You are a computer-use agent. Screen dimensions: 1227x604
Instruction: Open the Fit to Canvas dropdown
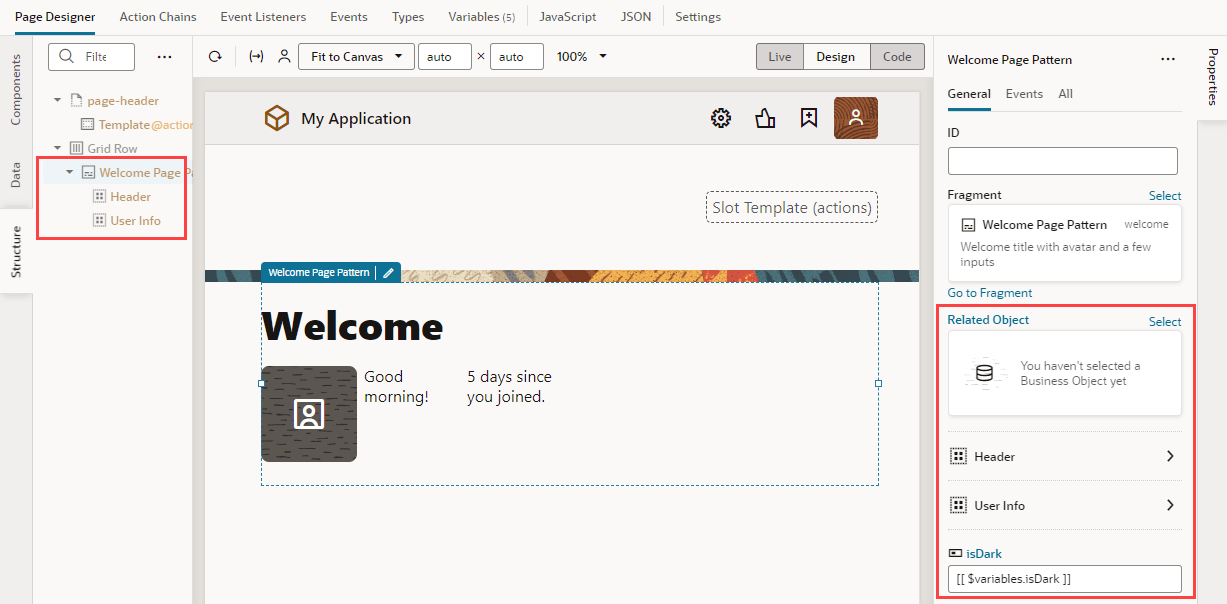pyautogui.click(x=356, y=56)
